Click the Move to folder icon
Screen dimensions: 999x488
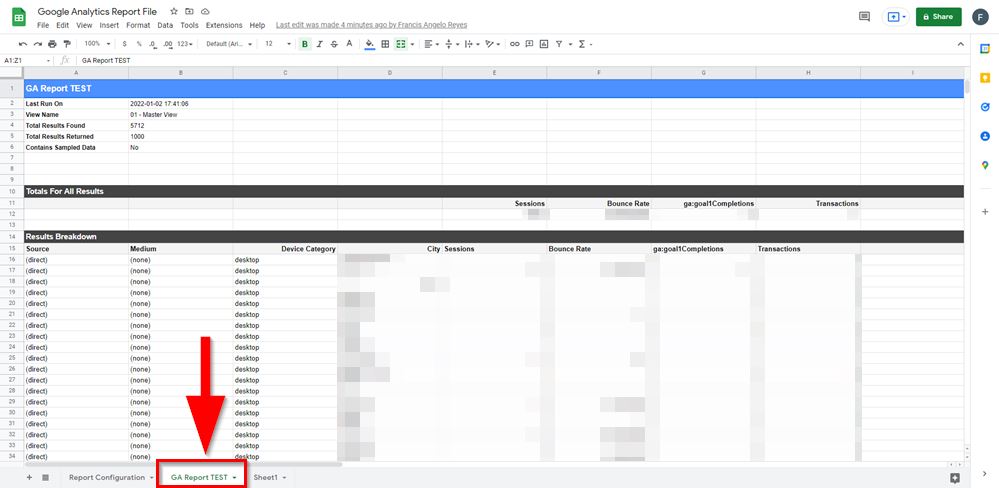pos(189,11)
